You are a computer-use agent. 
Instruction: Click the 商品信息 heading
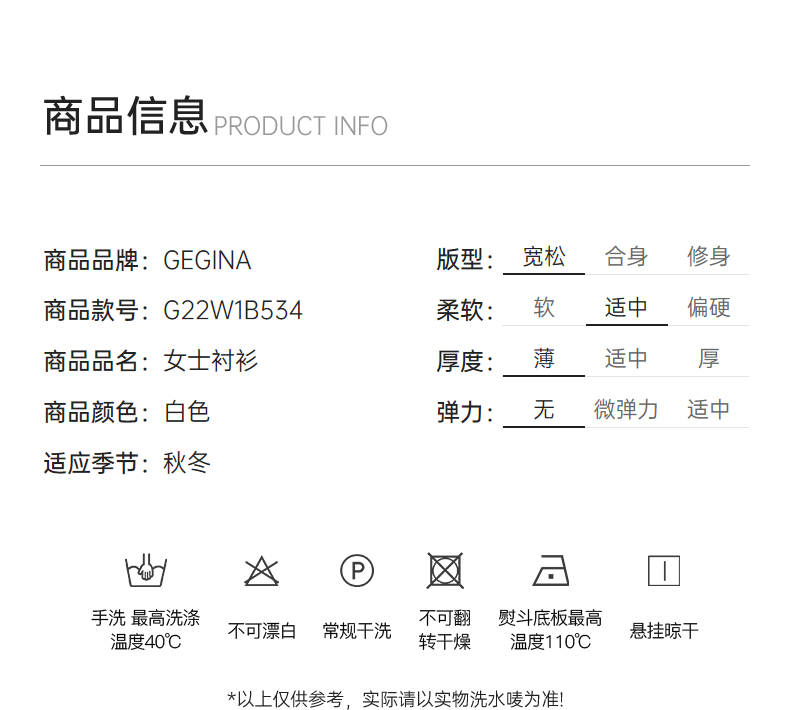tap(125, 116)
